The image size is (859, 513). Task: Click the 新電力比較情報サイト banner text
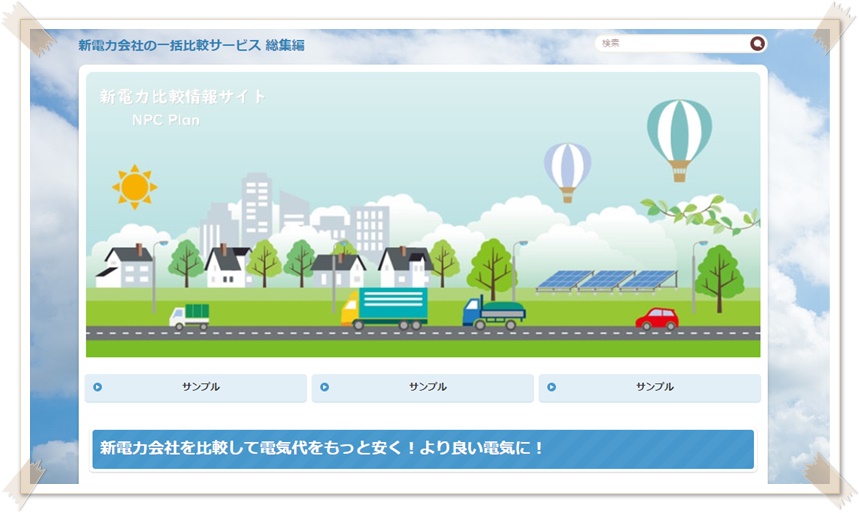tap(182, 97)
